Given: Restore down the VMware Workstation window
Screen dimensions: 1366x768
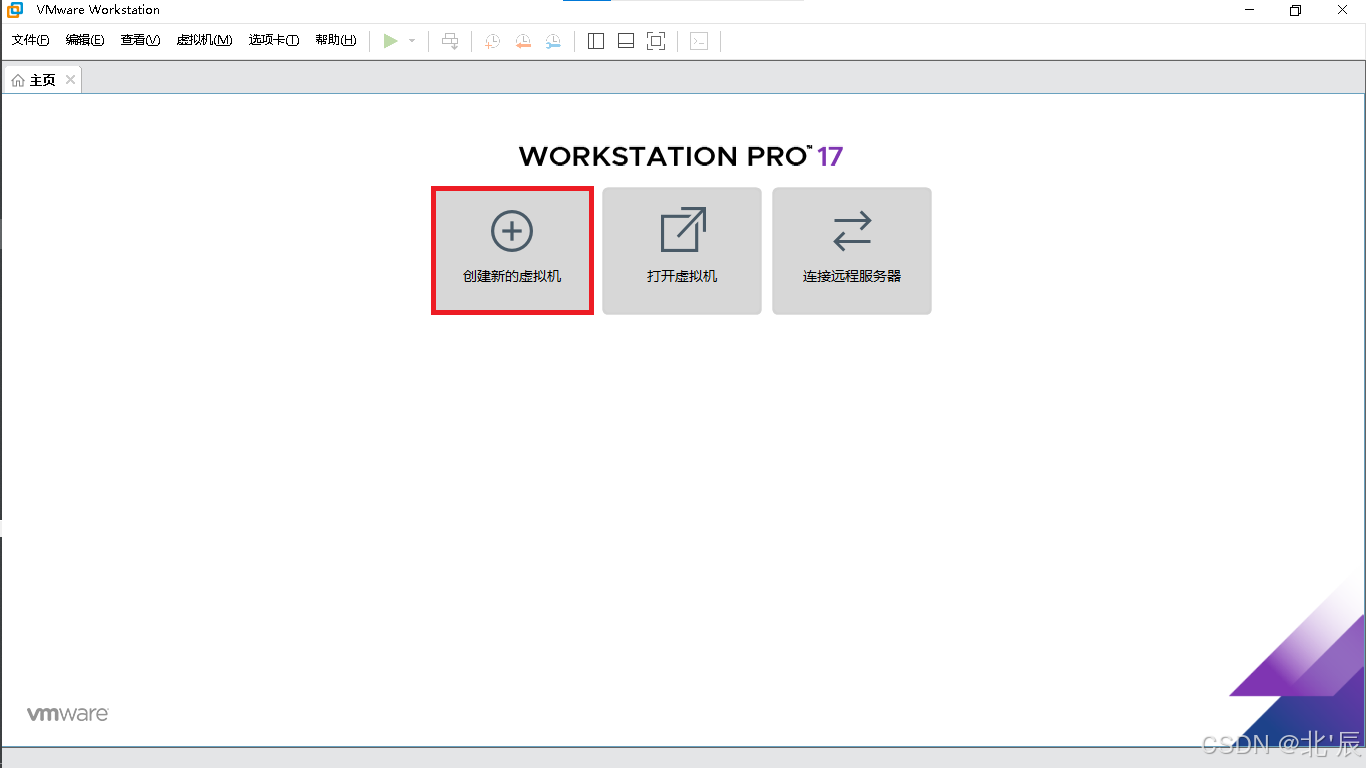Looking at the screenshot, I should [1296, 10].
